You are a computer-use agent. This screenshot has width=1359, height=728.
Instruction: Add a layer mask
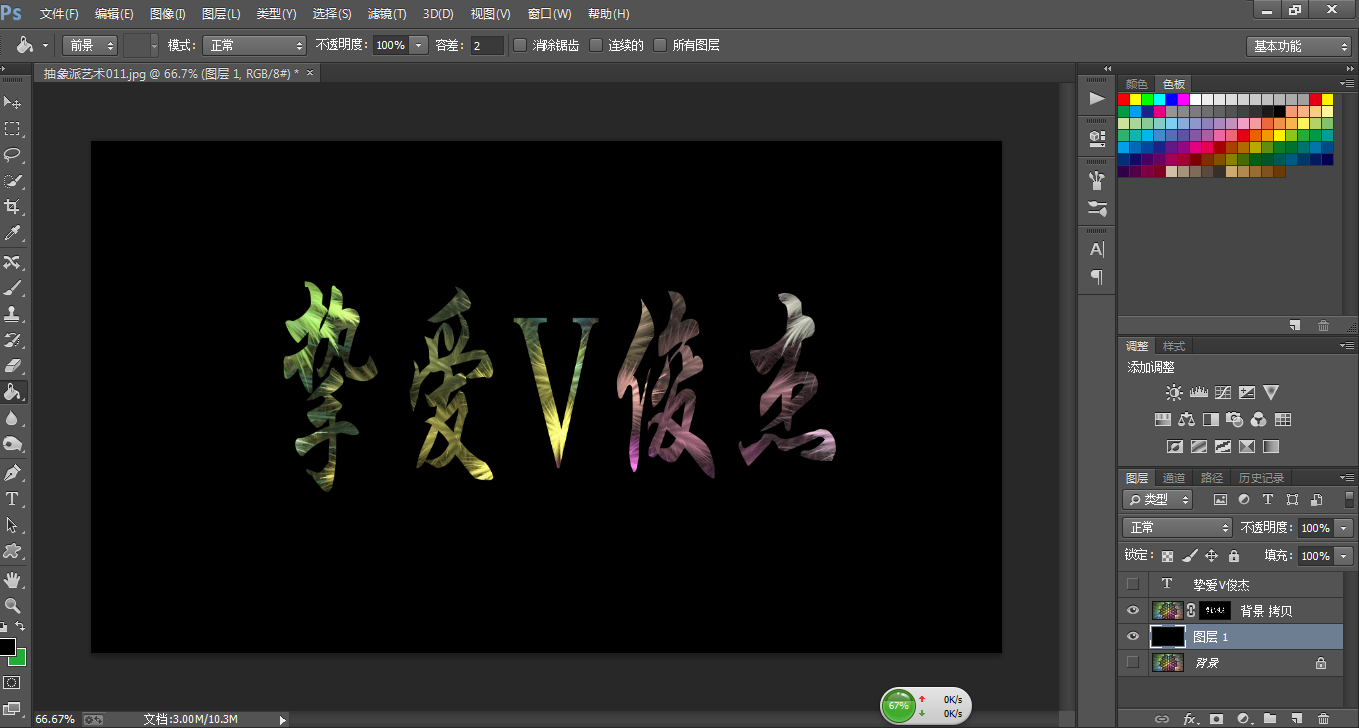(x=1216, y=718)
